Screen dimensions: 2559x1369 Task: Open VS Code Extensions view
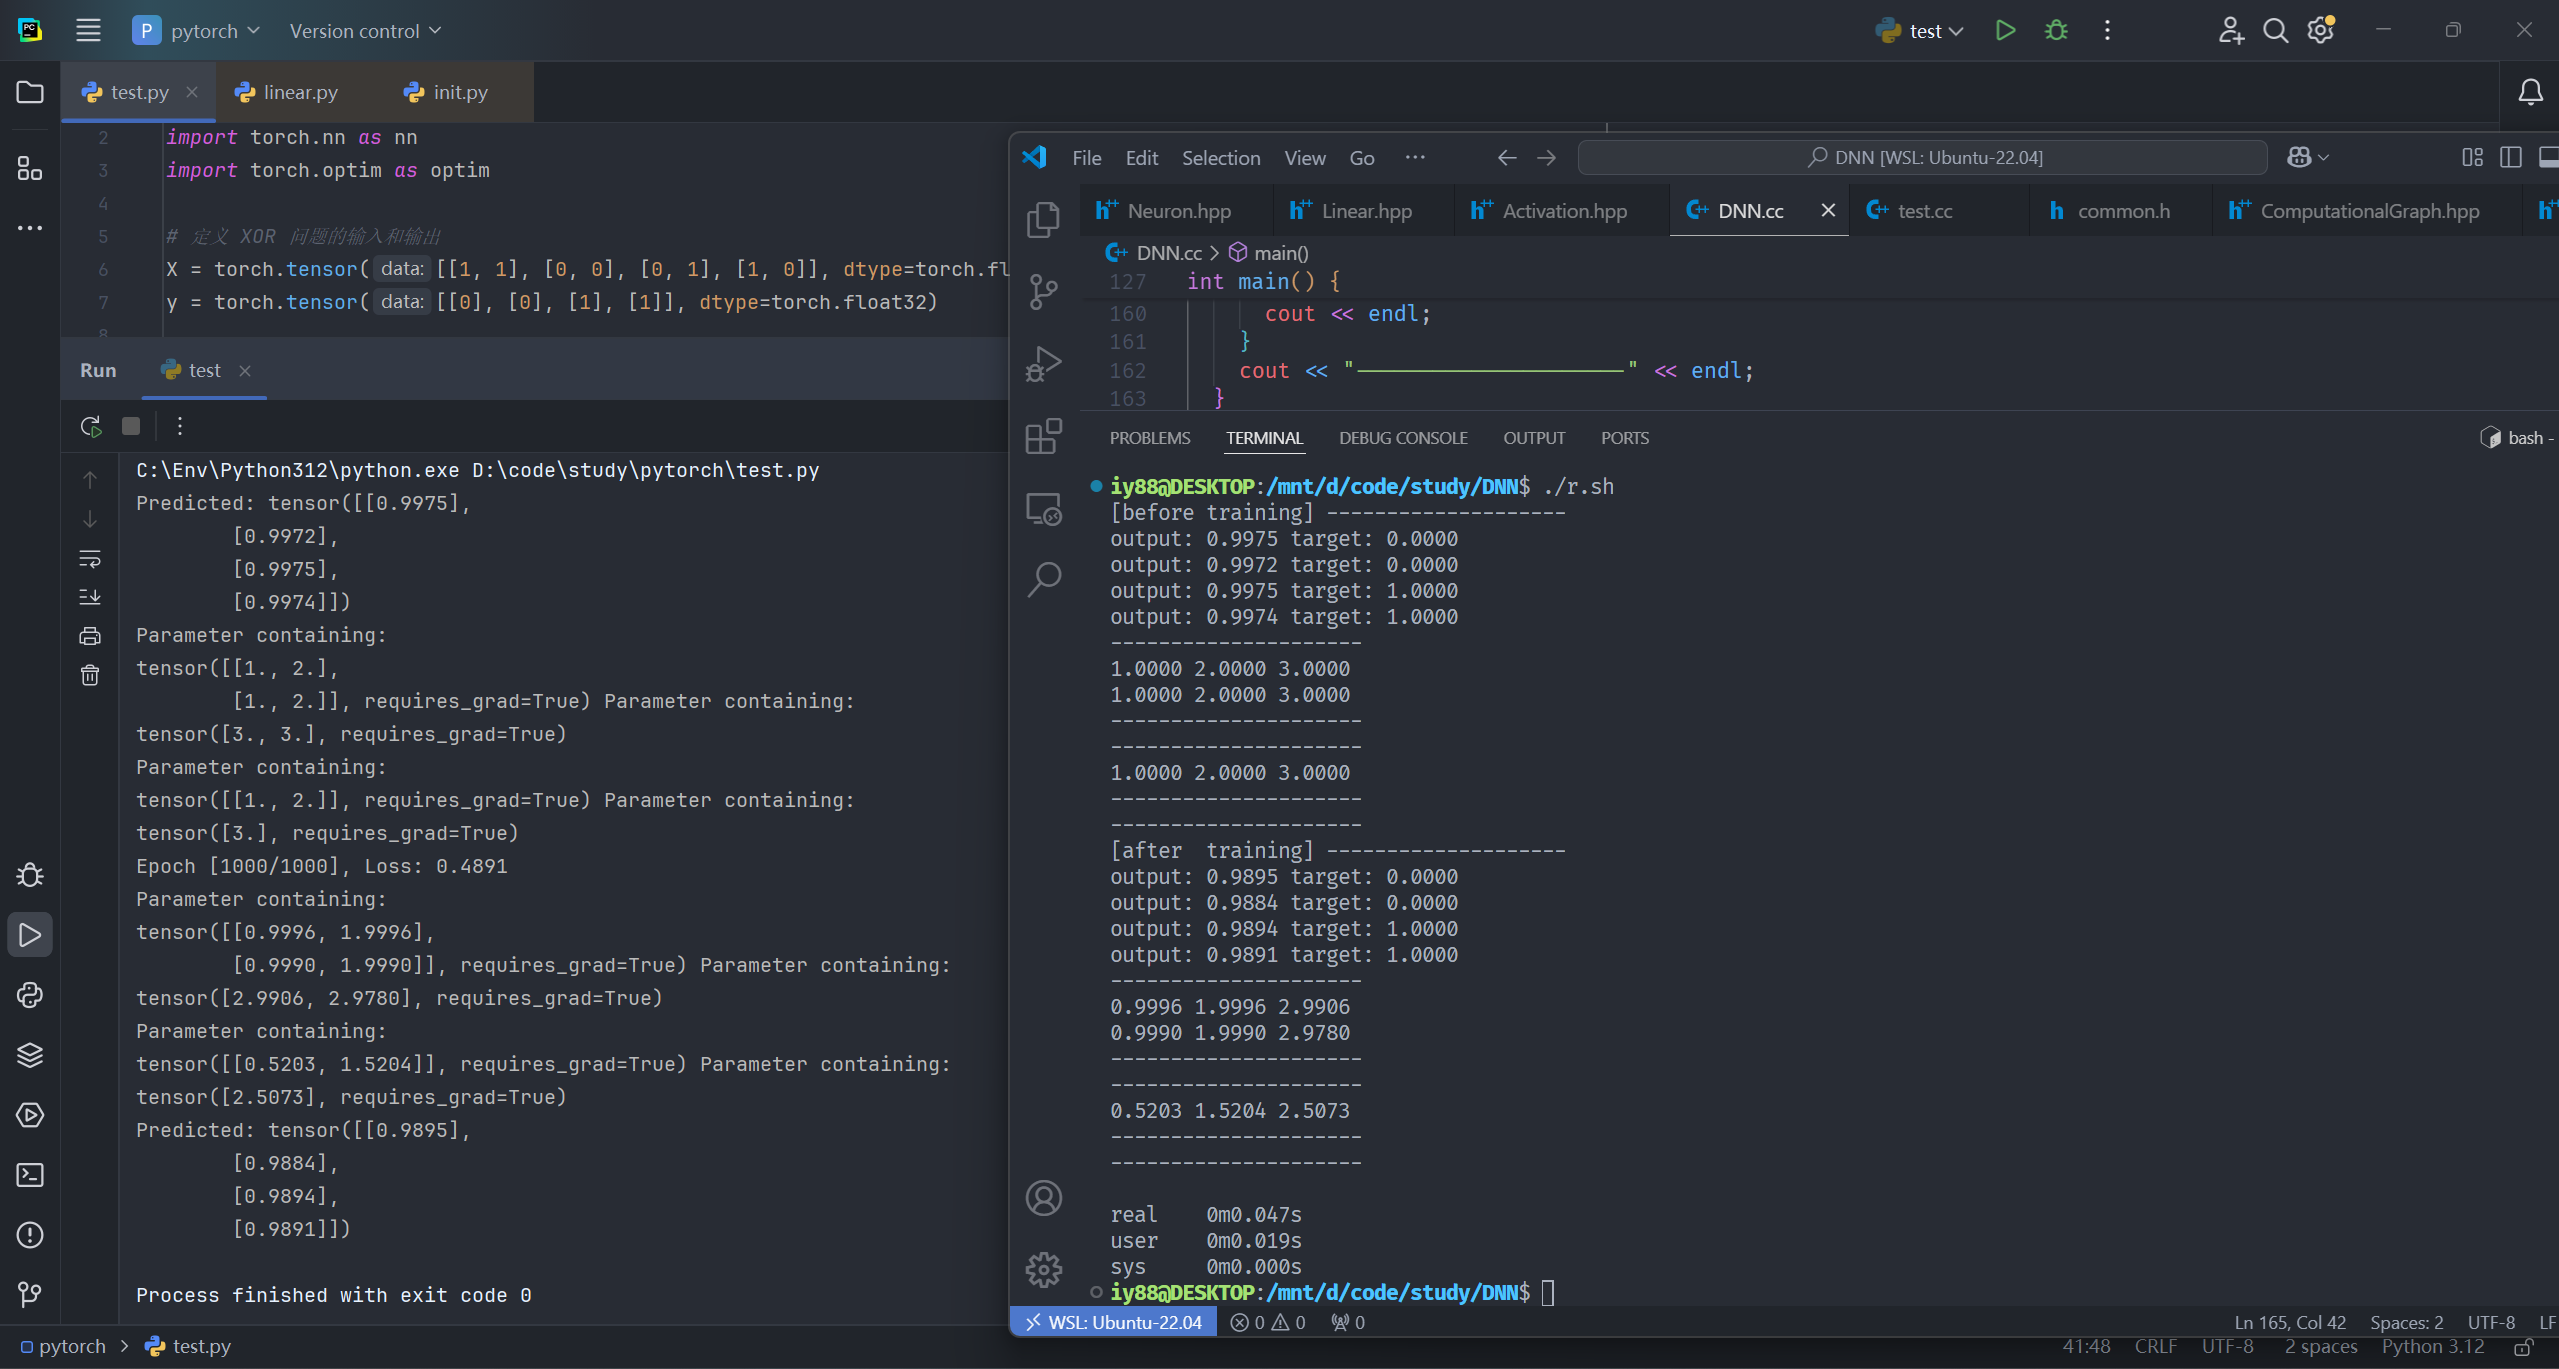pos(1043,436)
